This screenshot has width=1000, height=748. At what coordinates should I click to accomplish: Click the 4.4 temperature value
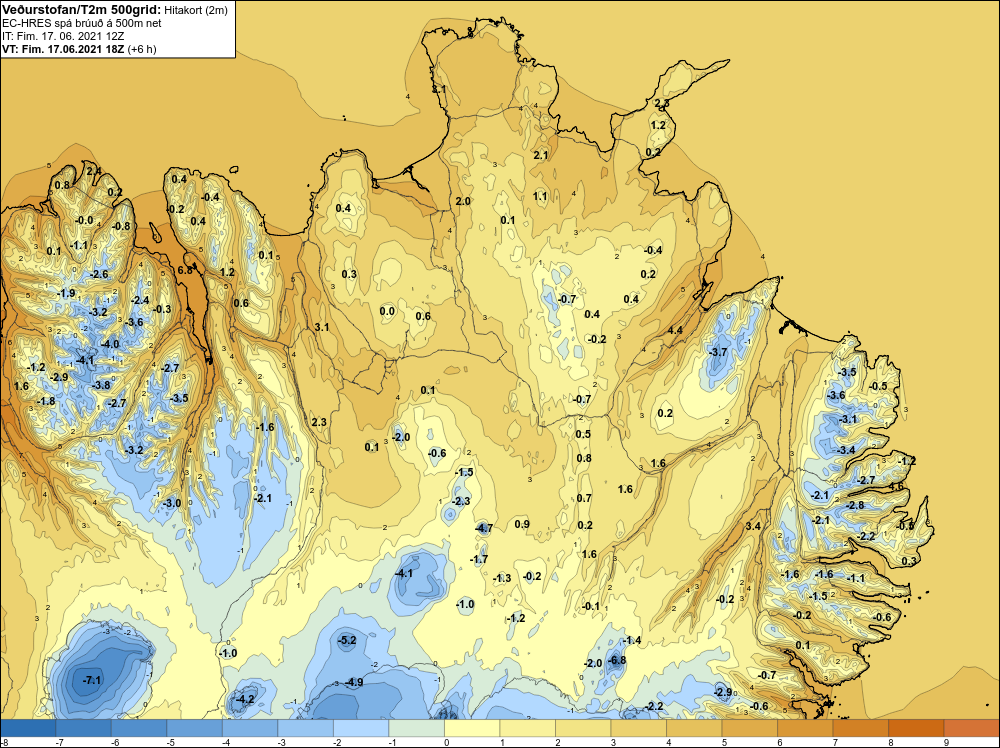675,330
